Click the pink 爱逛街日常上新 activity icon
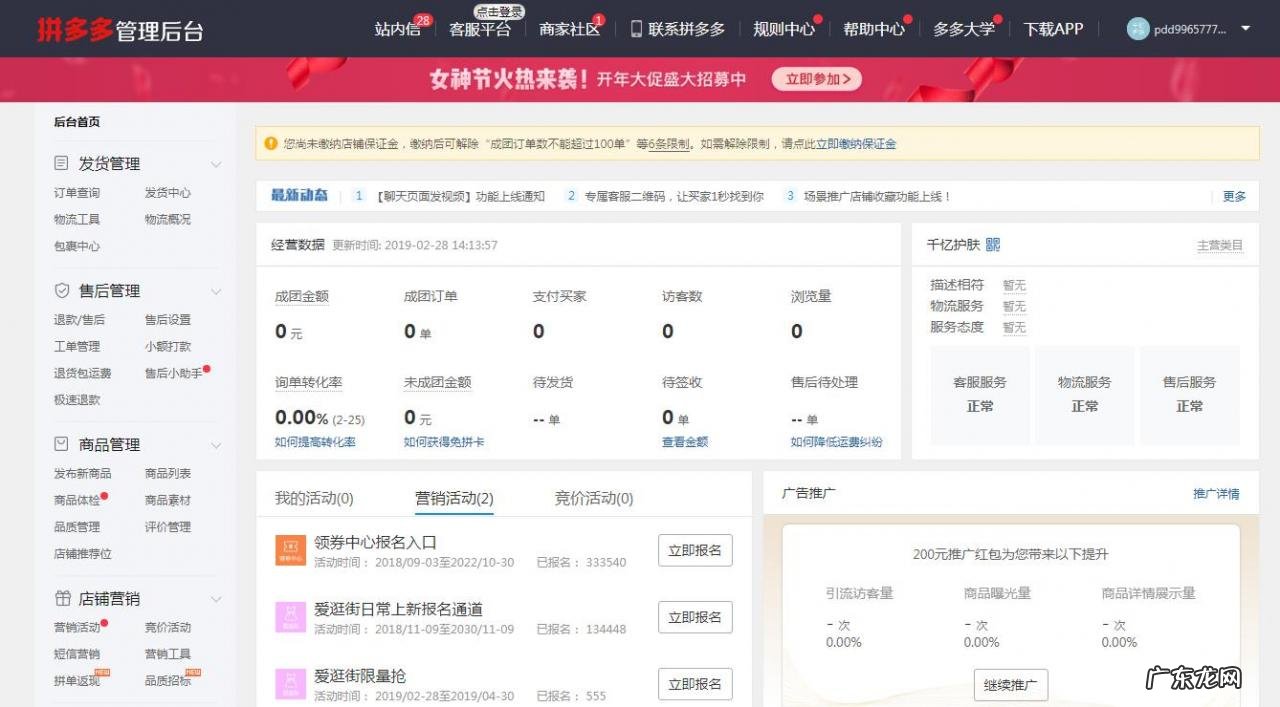1280x707 pixels. pos(290,617)
